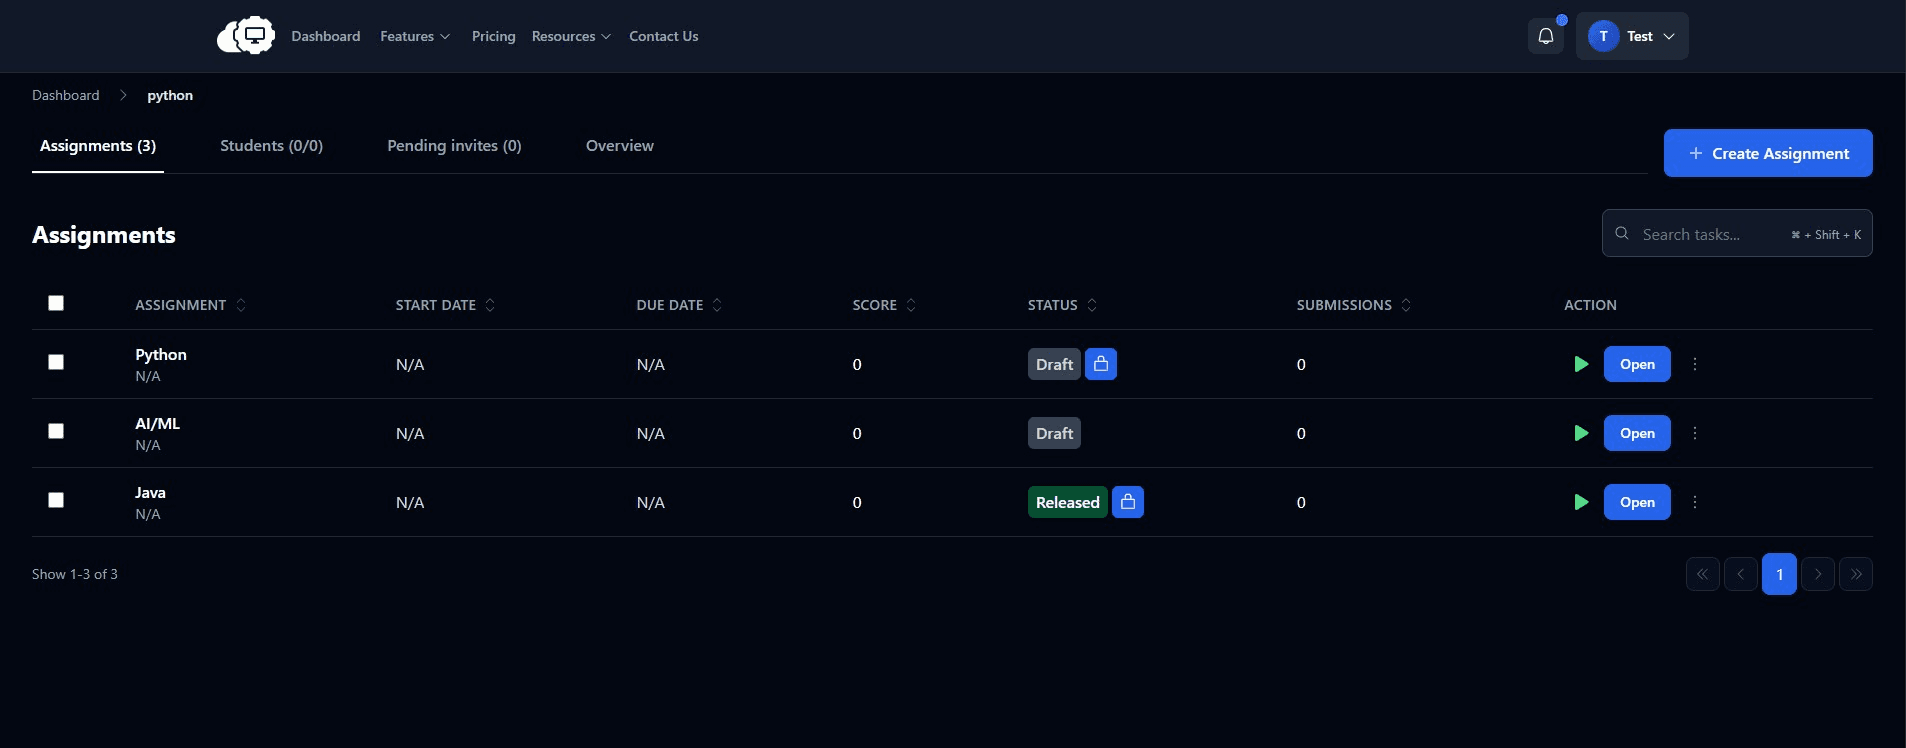Go to the first page of assignments

1703,574
